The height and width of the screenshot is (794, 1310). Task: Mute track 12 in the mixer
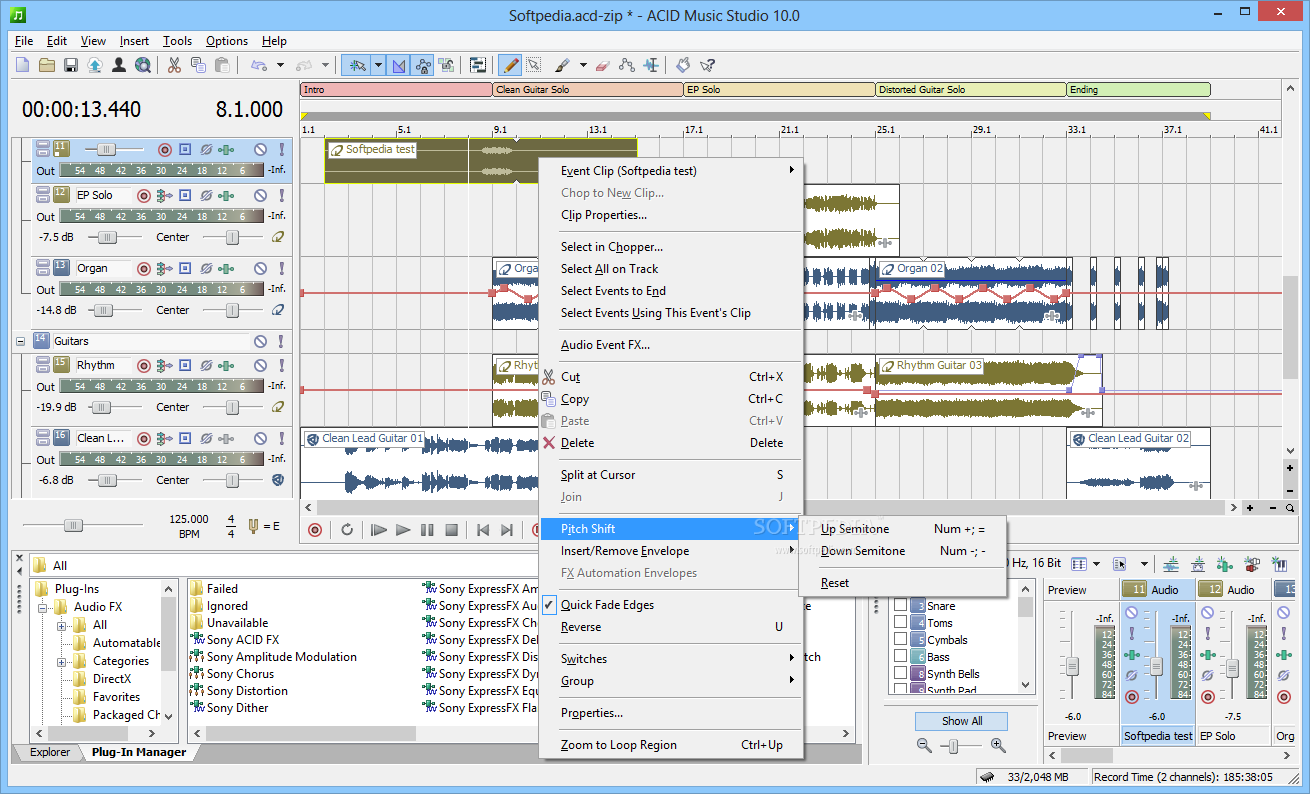1207,612
